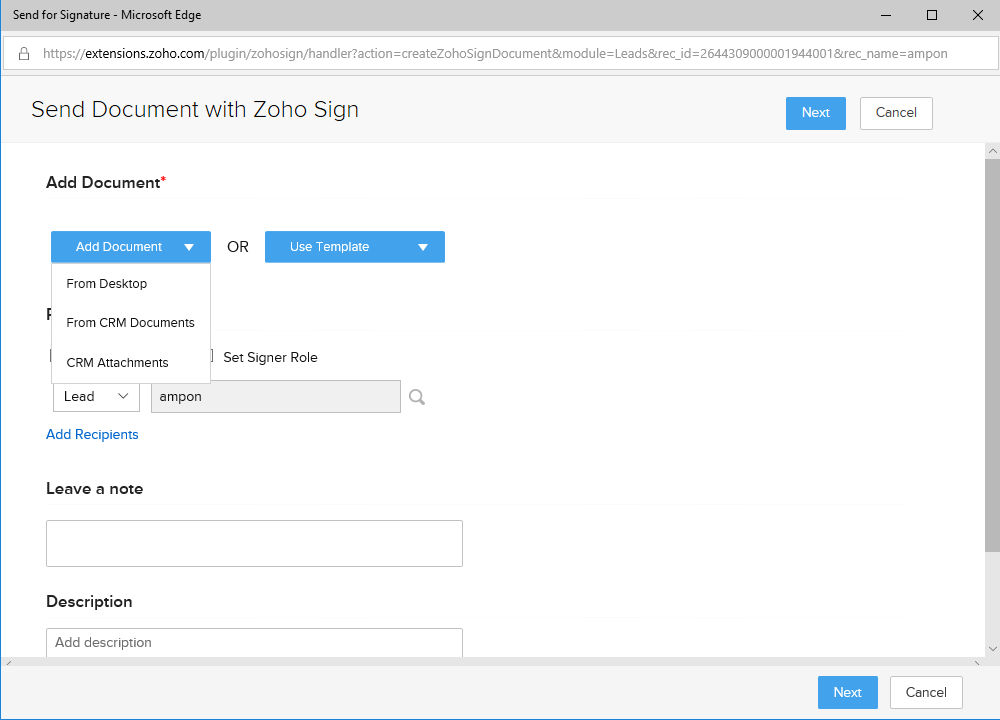1000x720 pixels.
Task: Choose From CRM Documents option
Action: click(x=131, y=323)
